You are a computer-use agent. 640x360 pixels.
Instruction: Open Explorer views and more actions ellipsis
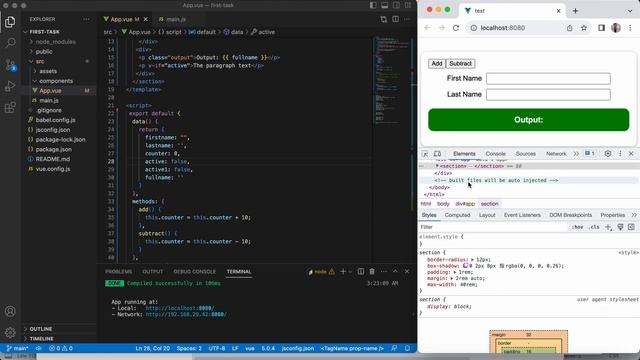pos(86,19)
